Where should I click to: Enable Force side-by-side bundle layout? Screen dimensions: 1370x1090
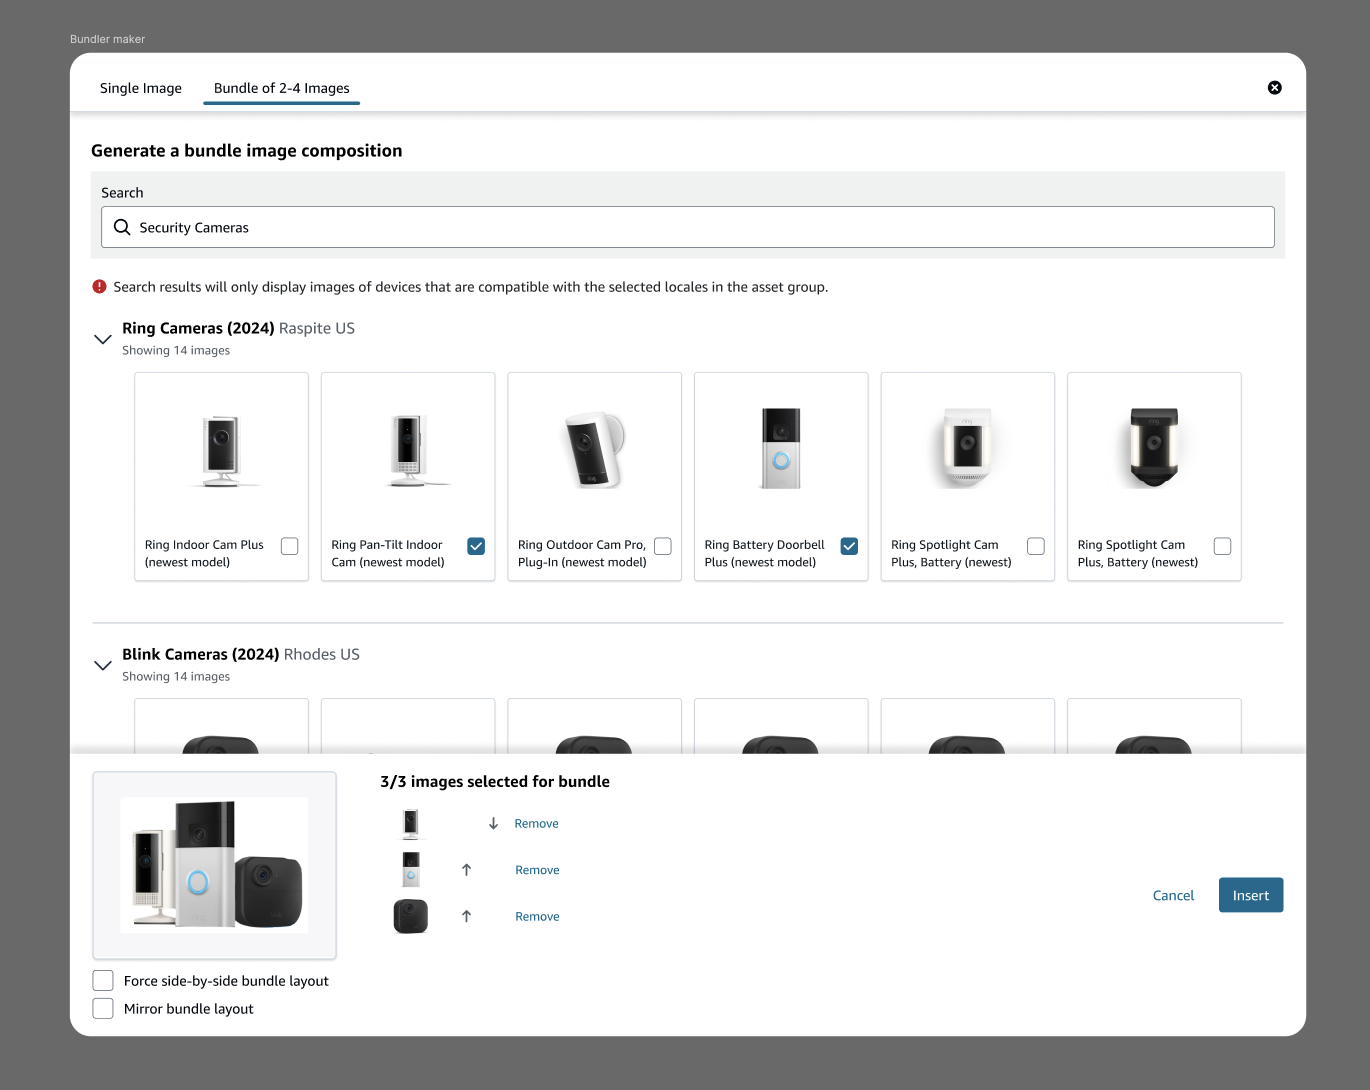tap(103, 980)
